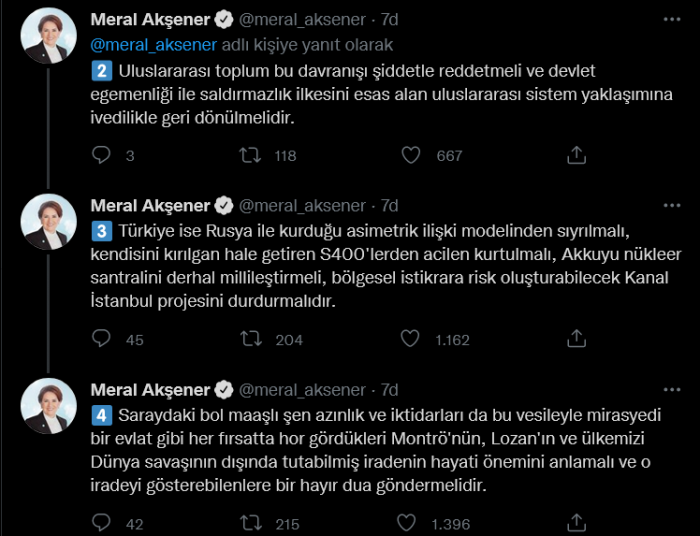Reply to the tweet with 3 replies

point(101,155)
